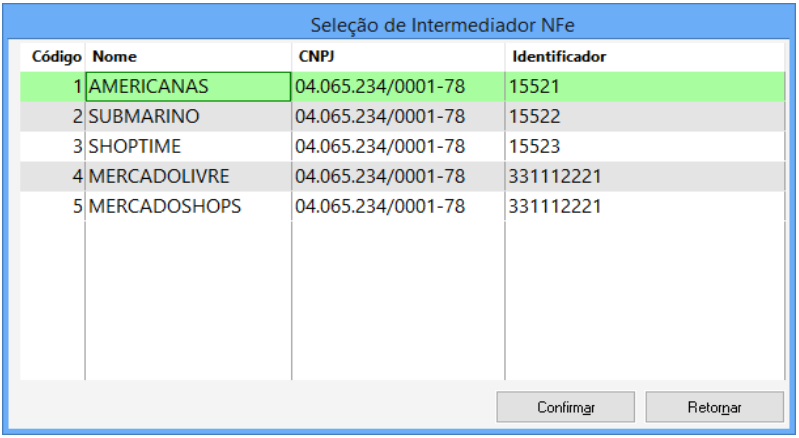Click code 4 in MERCADOLIVRE row
Screen dimensions: 799x438
tap(77, 177)
